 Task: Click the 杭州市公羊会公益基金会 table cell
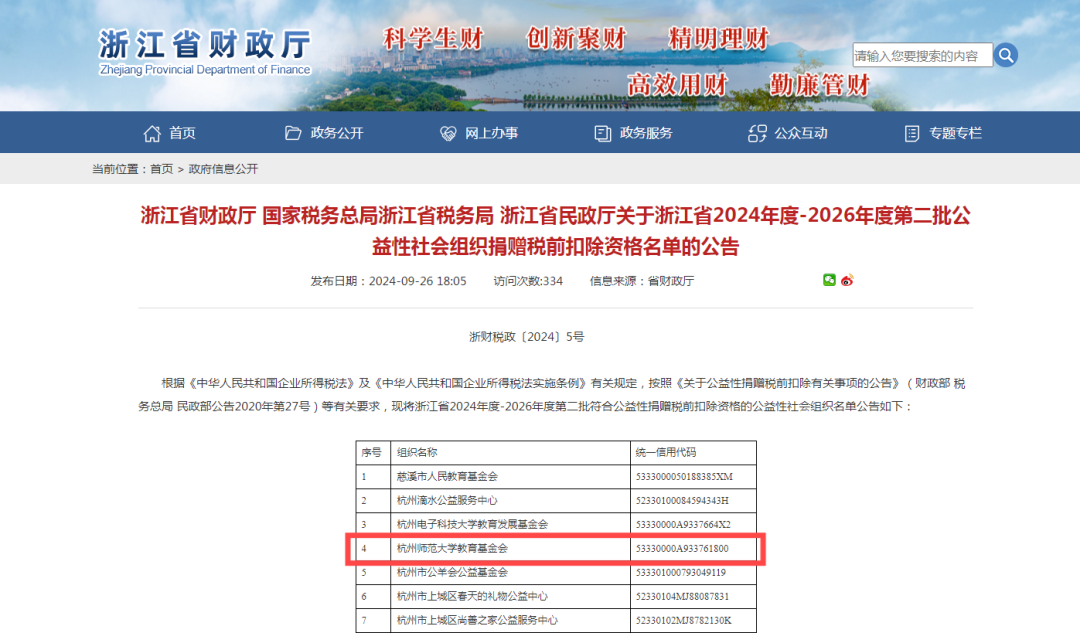click(510, 572)
